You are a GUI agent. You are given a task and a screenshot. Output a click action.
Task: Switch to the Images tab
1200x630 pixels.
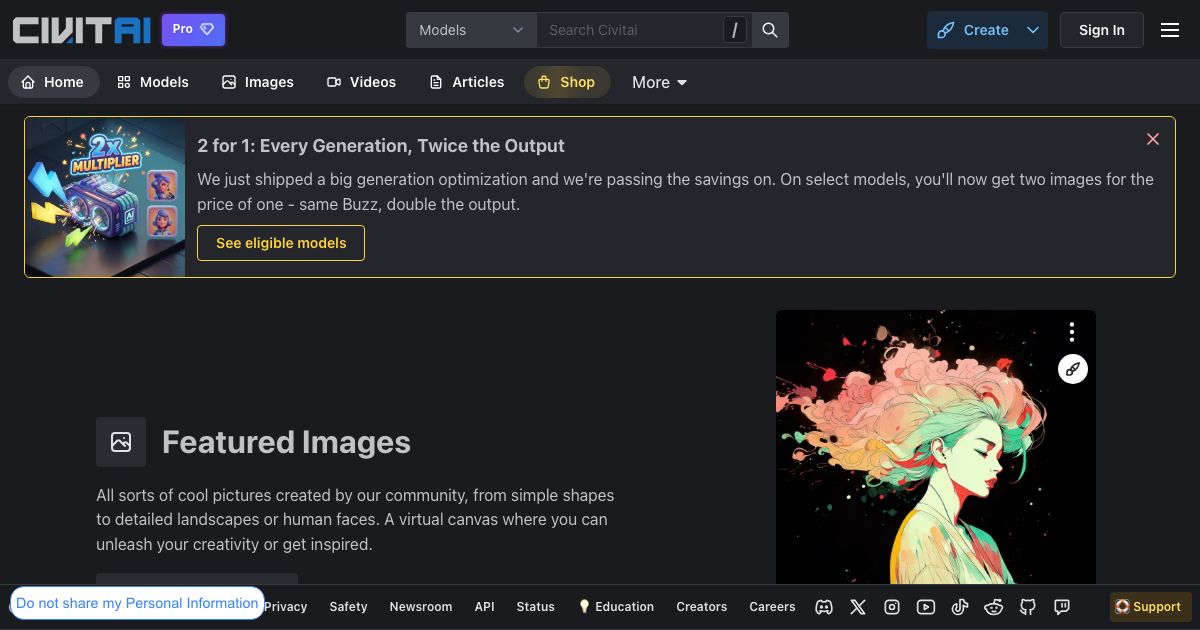pyautogui.click(x=258, y=82)
